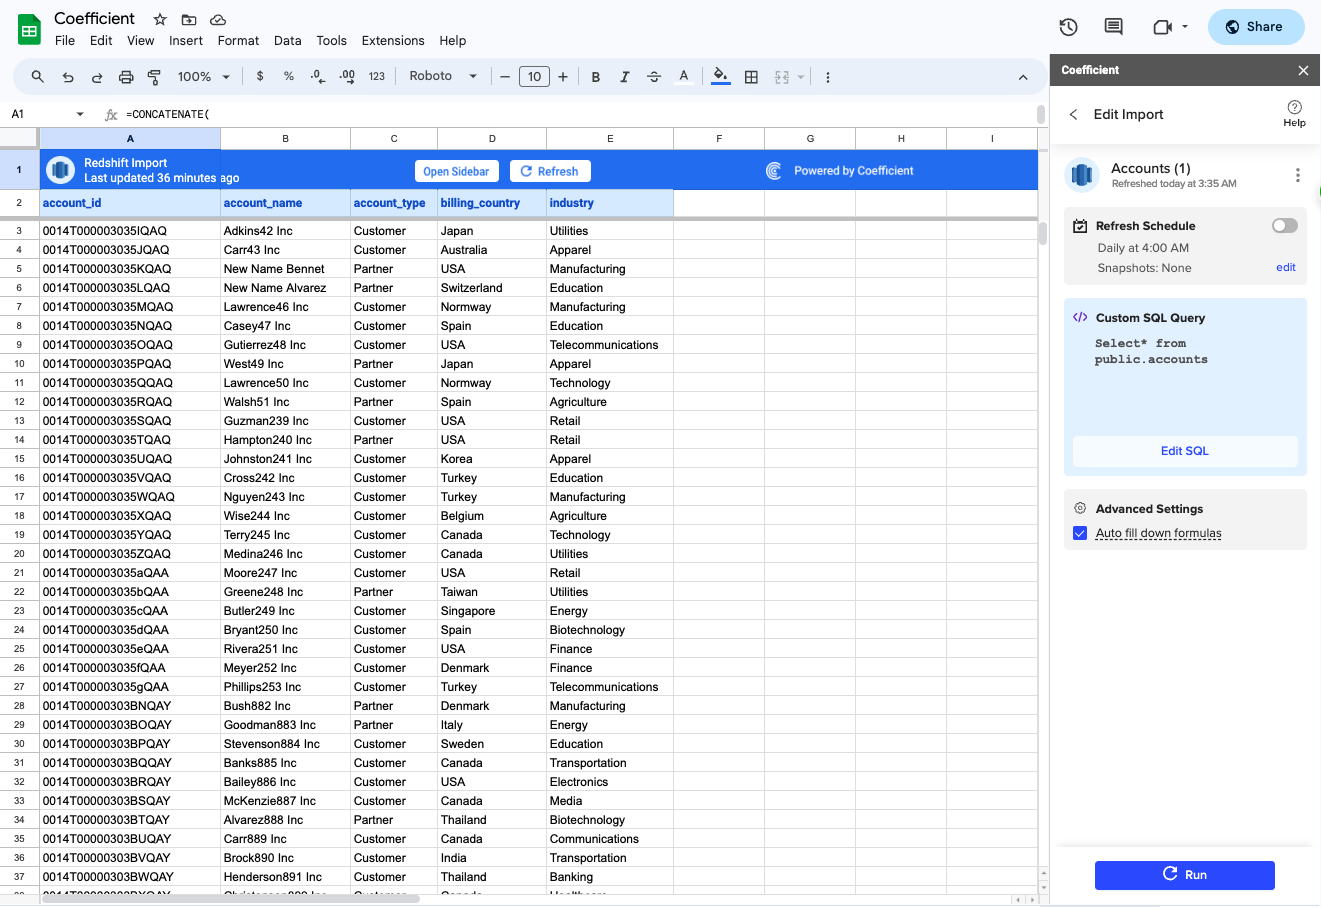Open the Insert menu
This screenshot has width=1321, height=907.
coord(186,41)
